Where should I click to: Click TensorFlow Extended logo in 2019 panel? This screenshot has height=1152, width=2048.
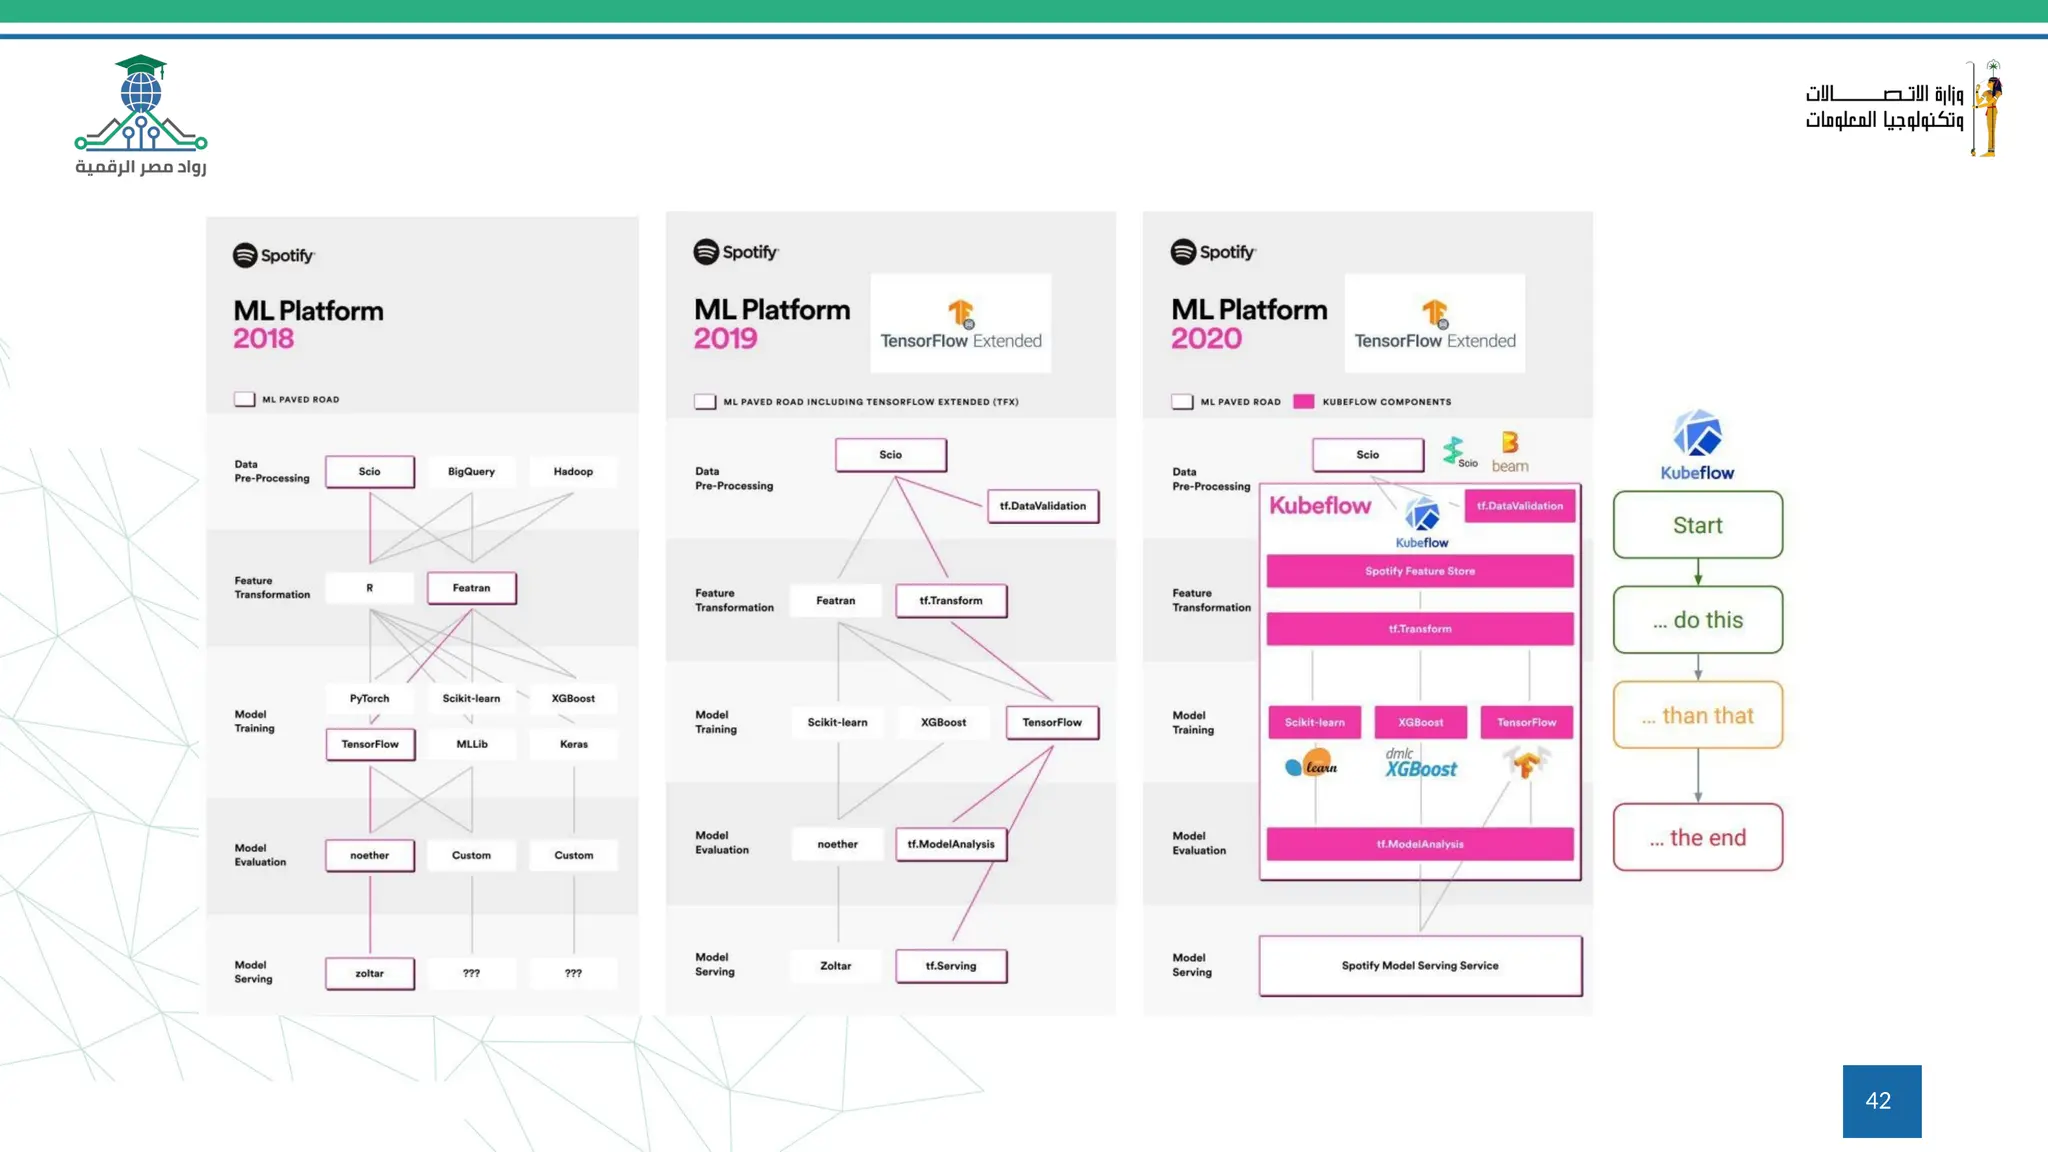pos(960,324)
